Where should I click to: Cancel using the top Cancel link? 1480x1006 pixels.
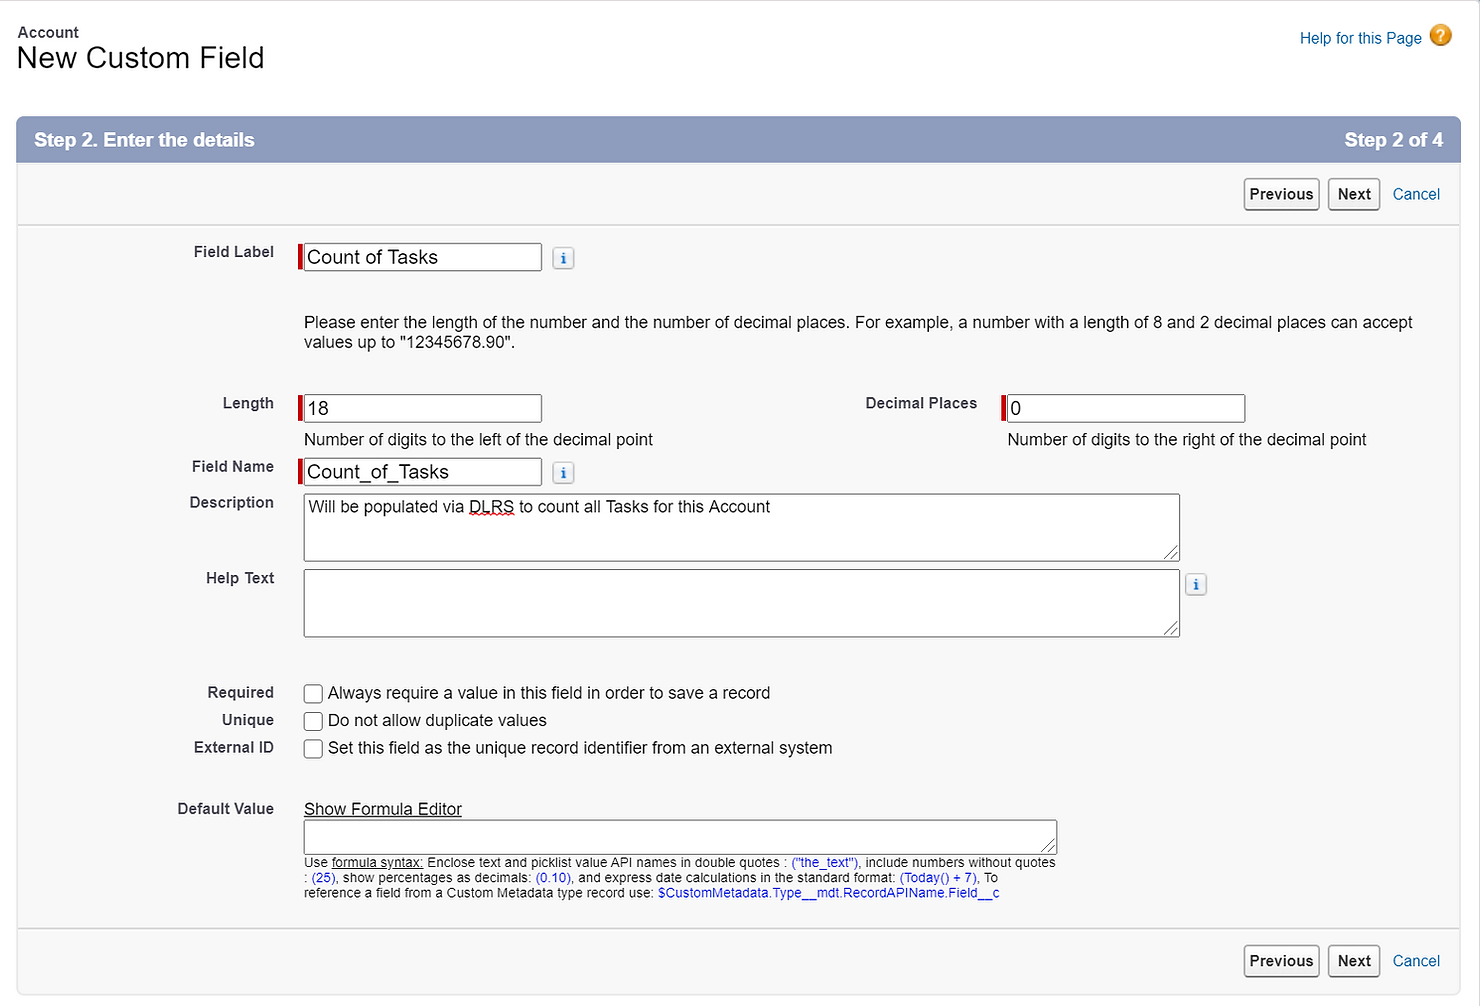pos(1416,194)
